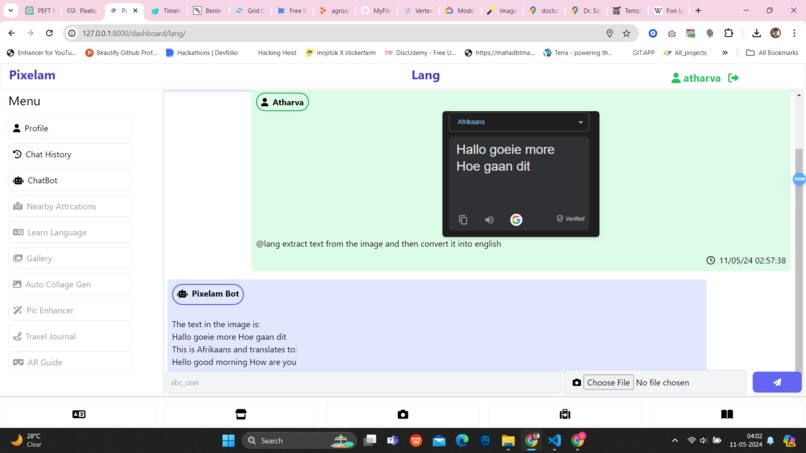Open Visual Studio Code from taskbar
Screen dimensions: 806x453
coord(554,441)
